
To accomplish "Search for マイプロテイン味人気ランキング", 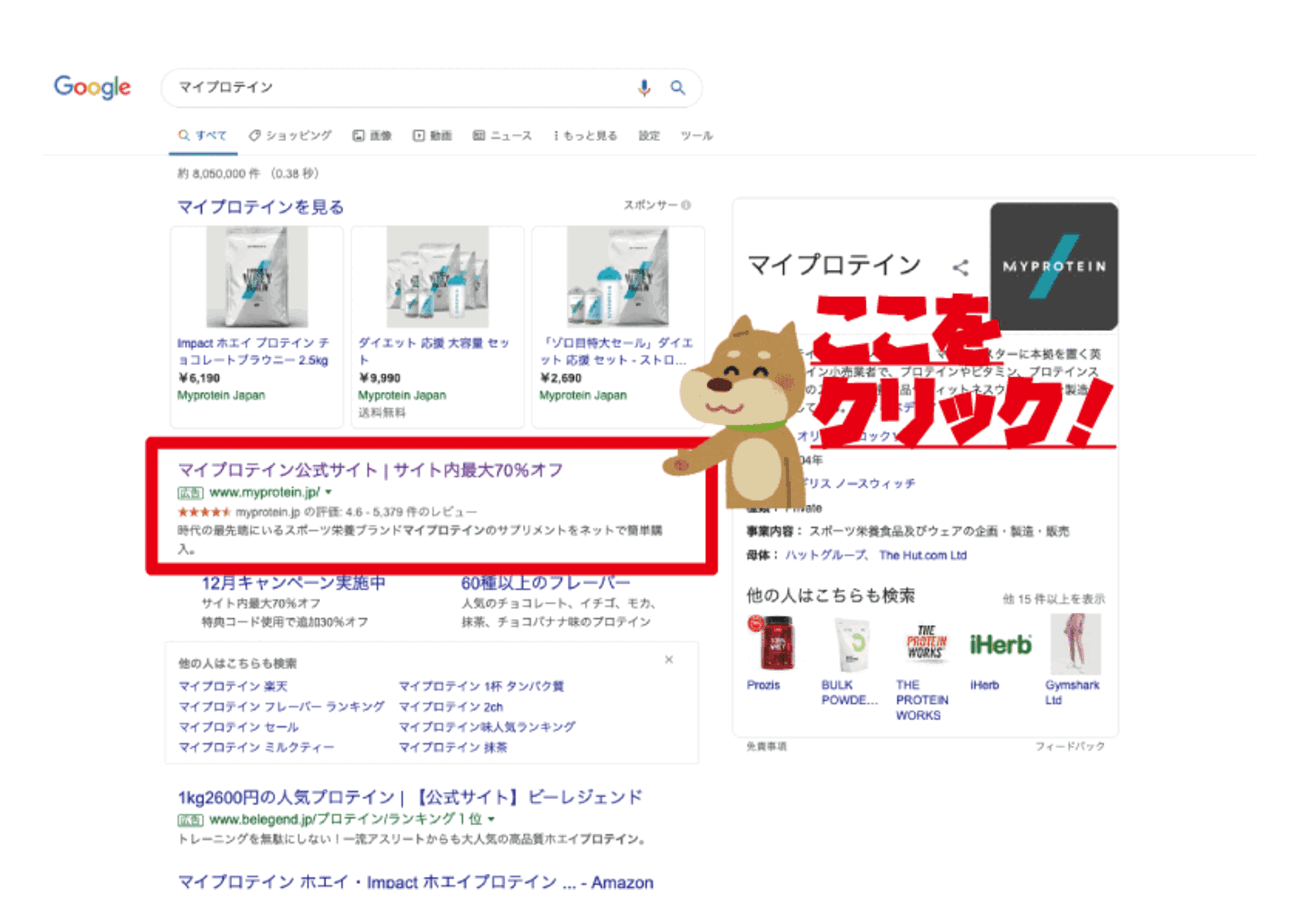I will [487, 727].
